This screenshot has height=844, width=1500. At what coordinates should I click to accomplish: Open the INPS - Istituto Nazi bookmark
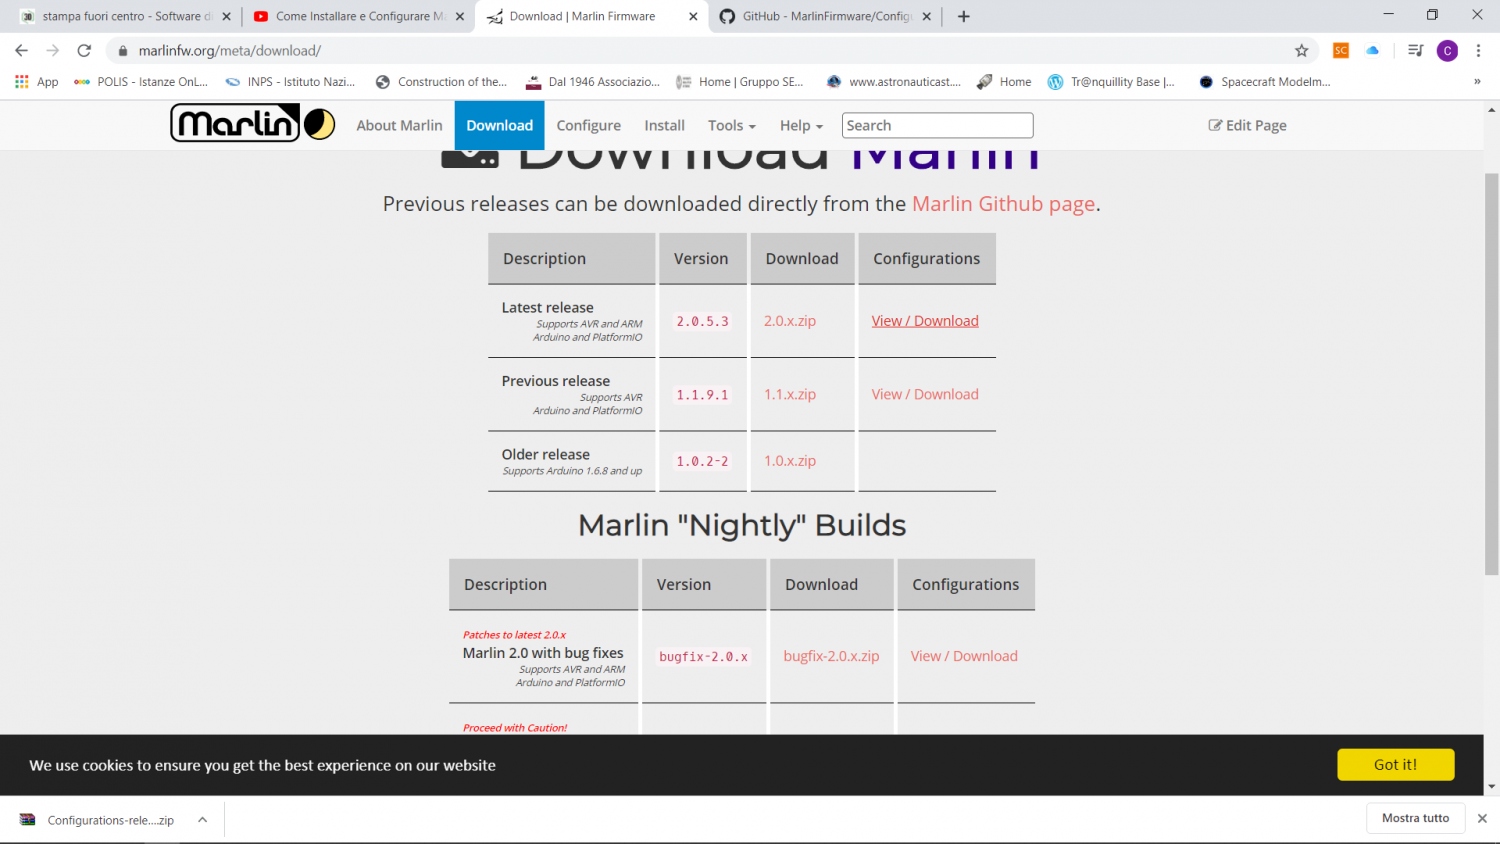coord(290,82)
